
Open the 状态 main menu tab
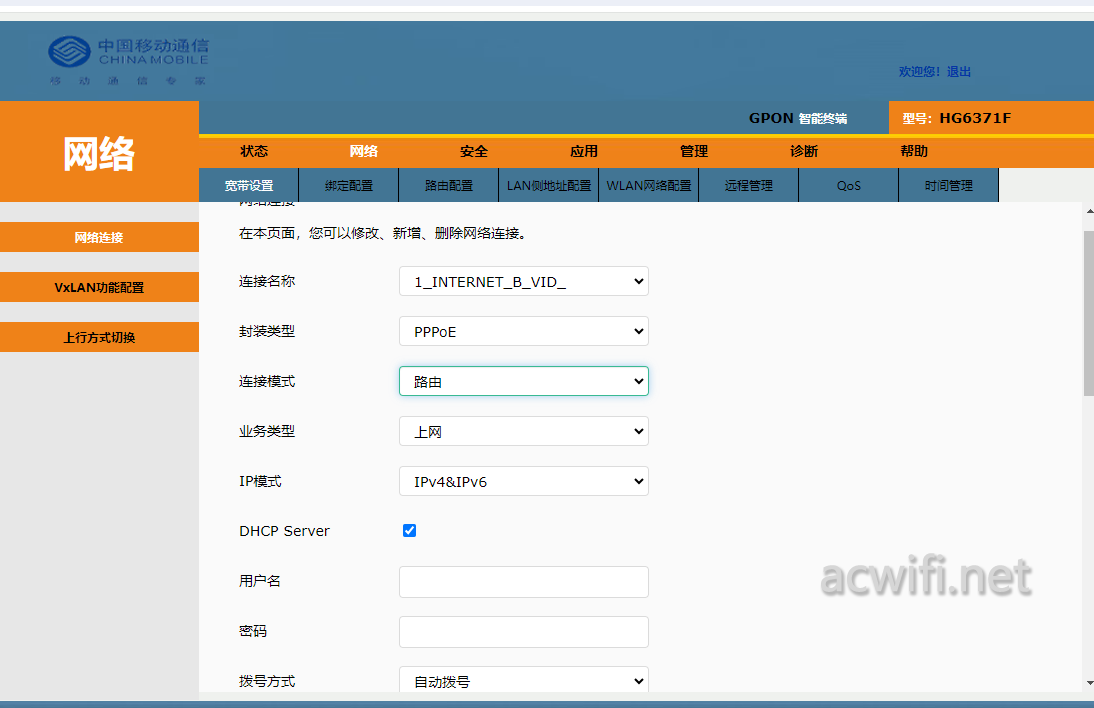pos(254,151)
